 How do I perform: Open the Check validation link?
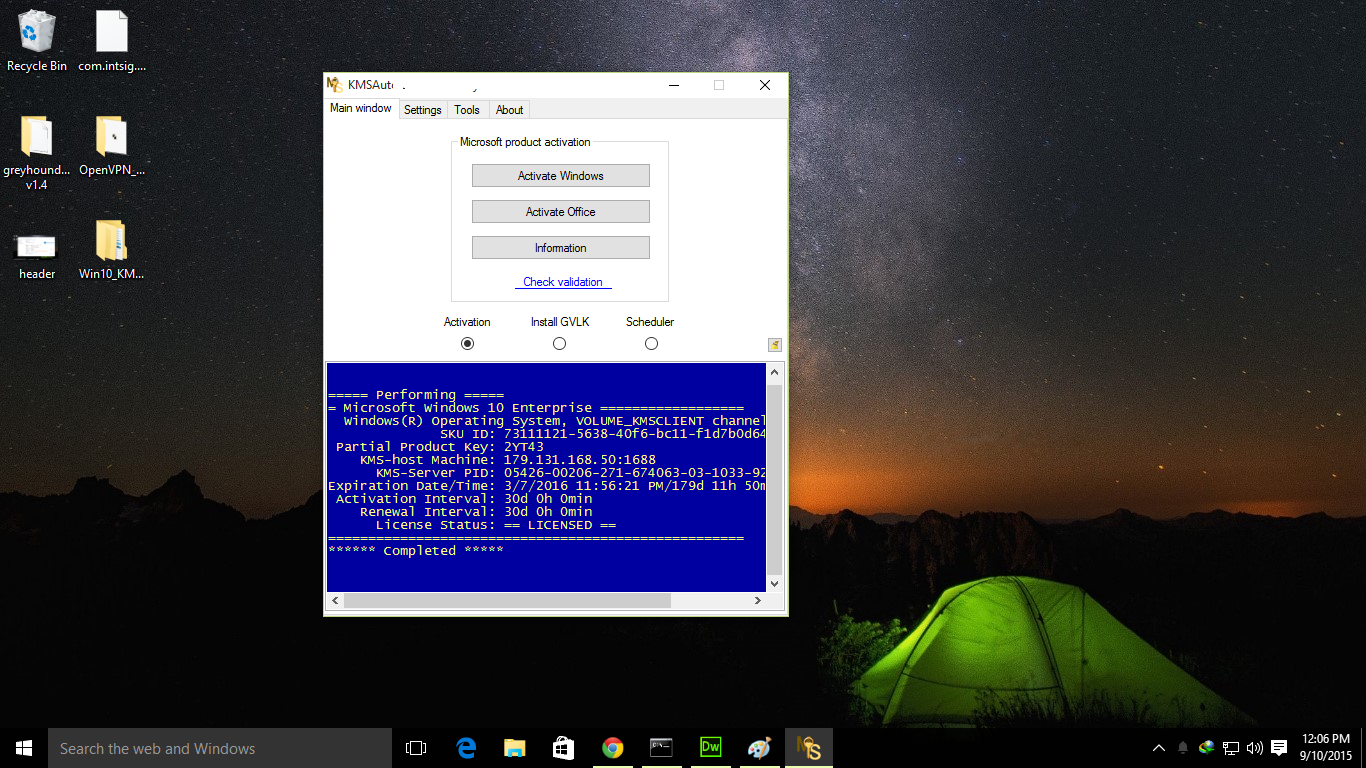562,282
